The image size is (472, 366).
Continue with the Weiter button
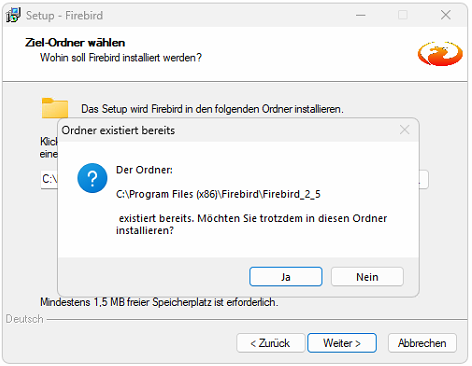coord(342,343)
